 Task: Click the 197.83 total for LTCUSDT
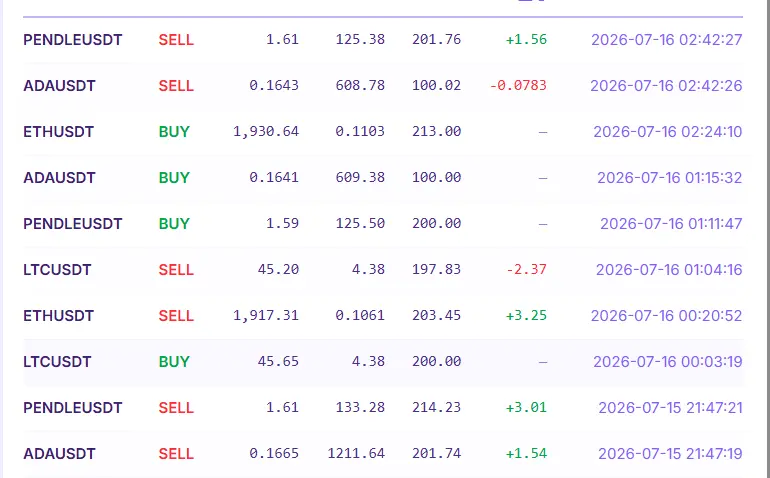(437, 269)
